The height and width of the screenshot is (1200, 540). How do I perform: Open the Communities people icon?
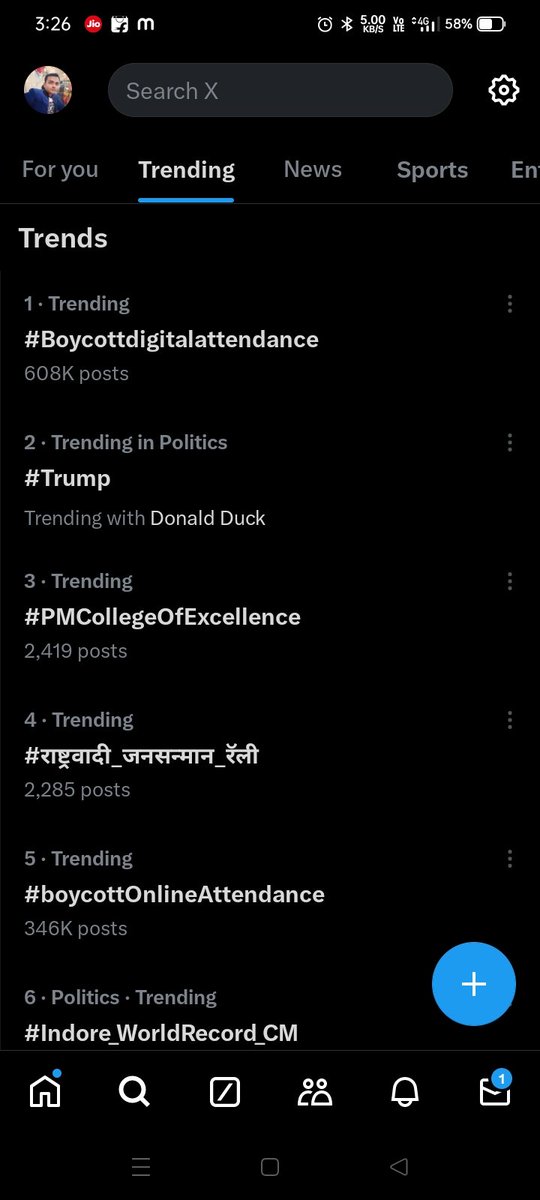pyautogui.click(x=315, y=1092)
